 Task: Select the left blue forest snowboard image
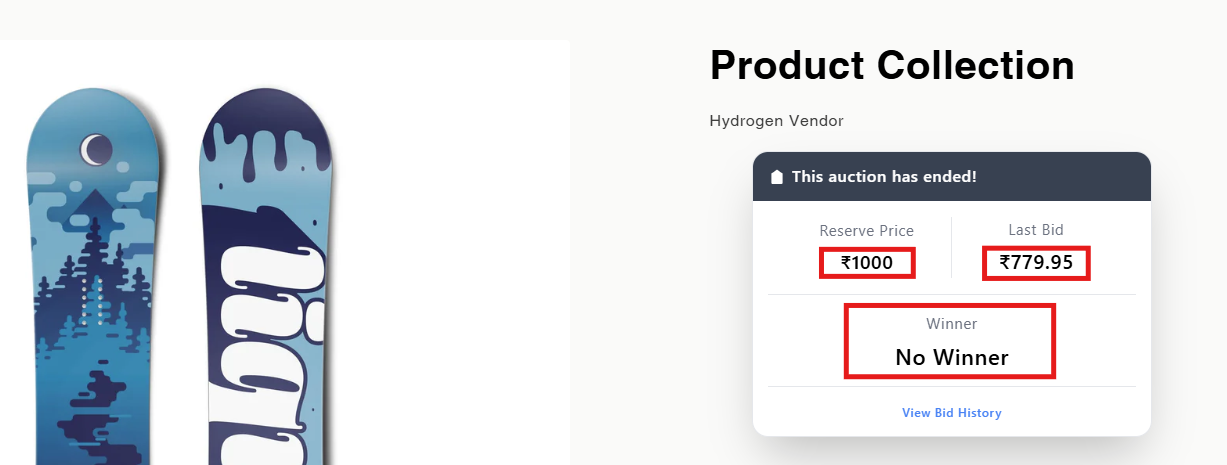point(92,277)
